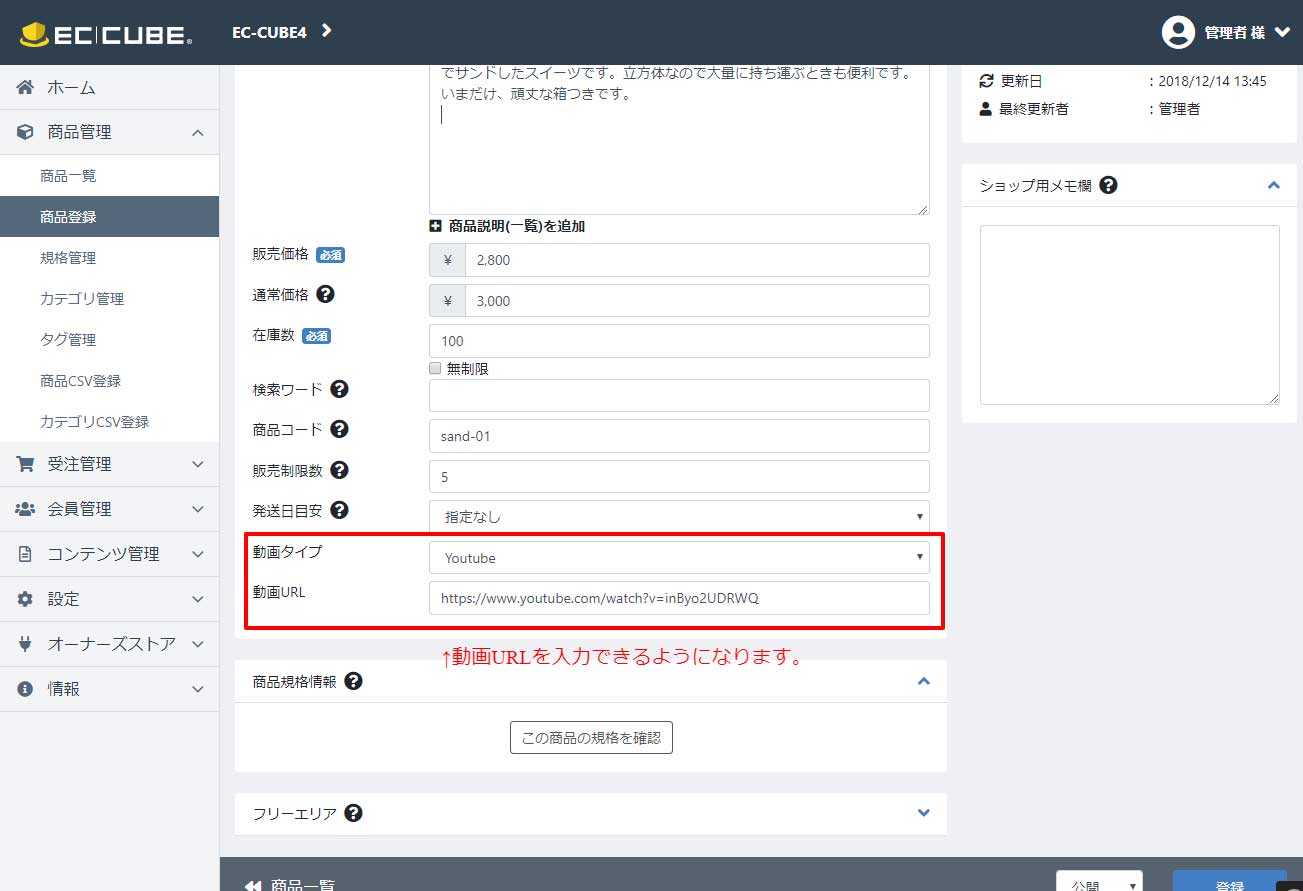Collapse the ショップ用メモ欄 panel
Viewport: 1303px width, 891px height.
click(1273, 185)
